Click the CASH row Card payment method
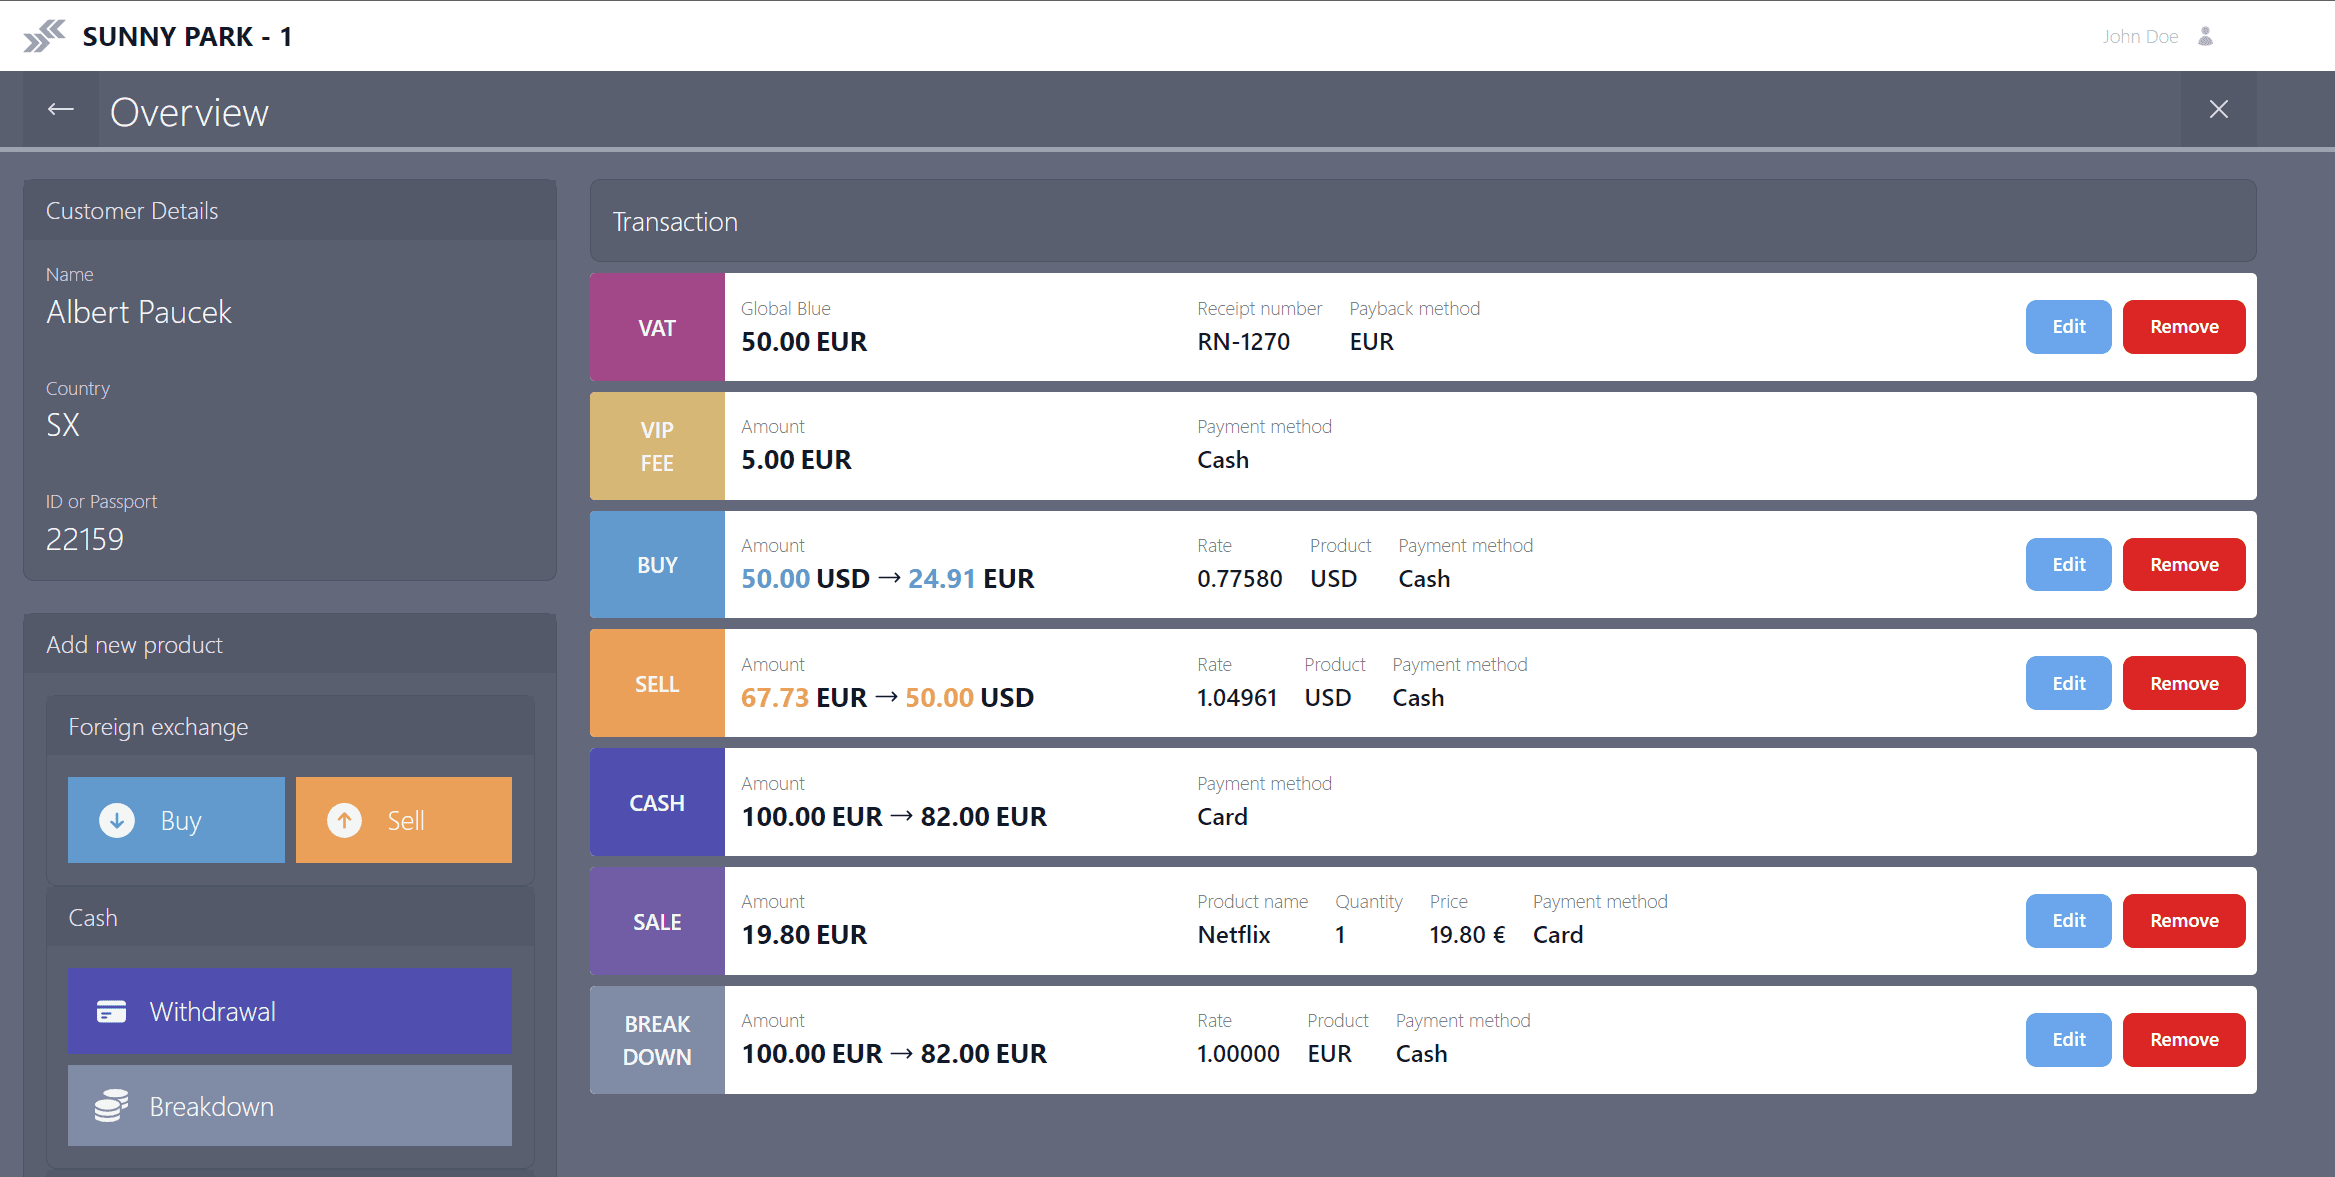 click(1222, 817)
